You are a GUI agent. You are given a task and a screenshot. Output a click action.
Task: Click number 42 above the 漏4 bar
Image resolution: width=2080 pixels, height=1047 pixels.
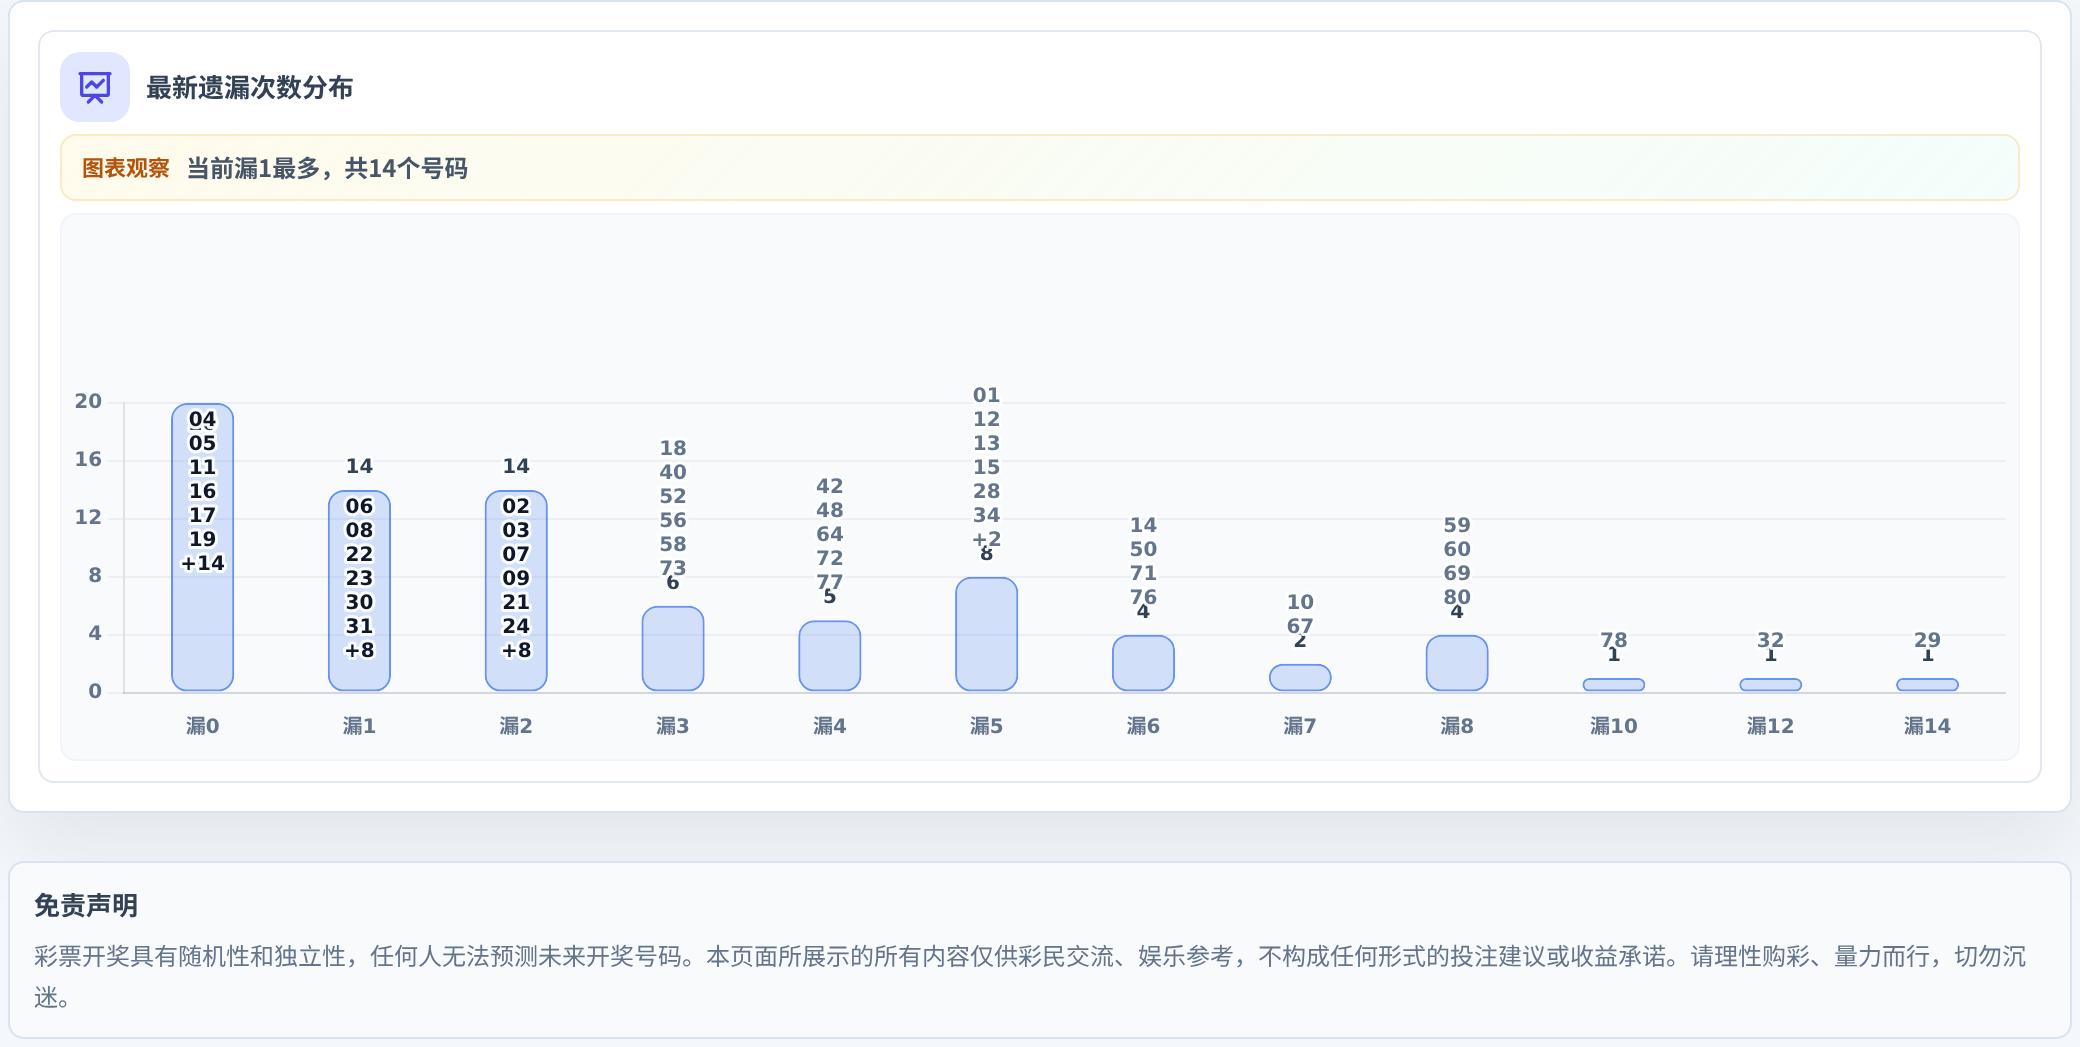[x=830, y=486]
